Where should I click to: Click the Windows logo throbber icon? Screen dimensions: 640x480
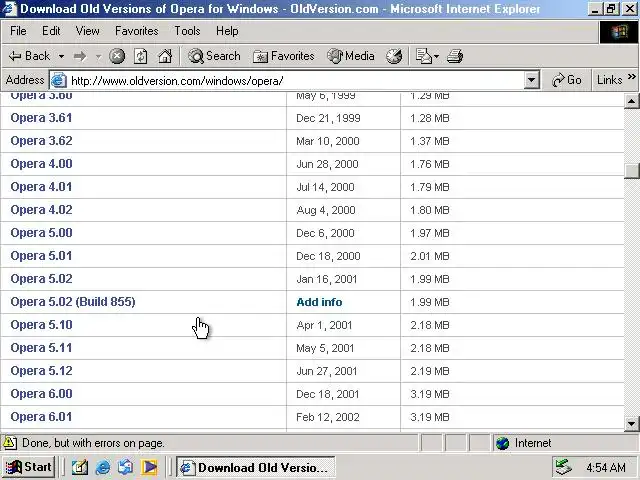[x=619, y=32]
